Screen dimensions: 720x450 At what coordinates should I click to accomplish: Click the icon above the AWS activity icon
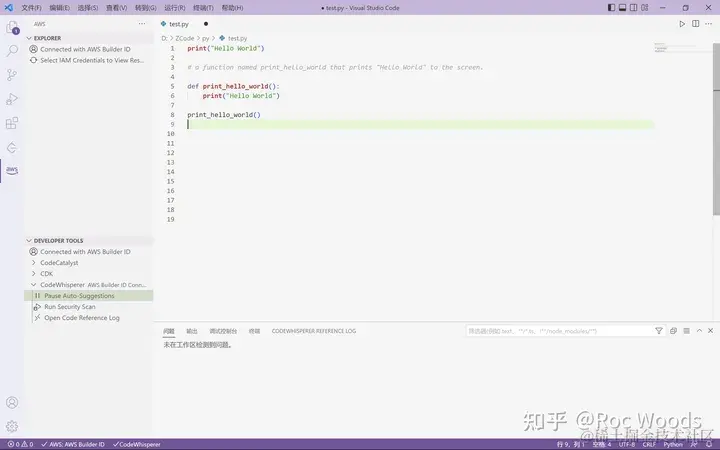tap(12, 147)
